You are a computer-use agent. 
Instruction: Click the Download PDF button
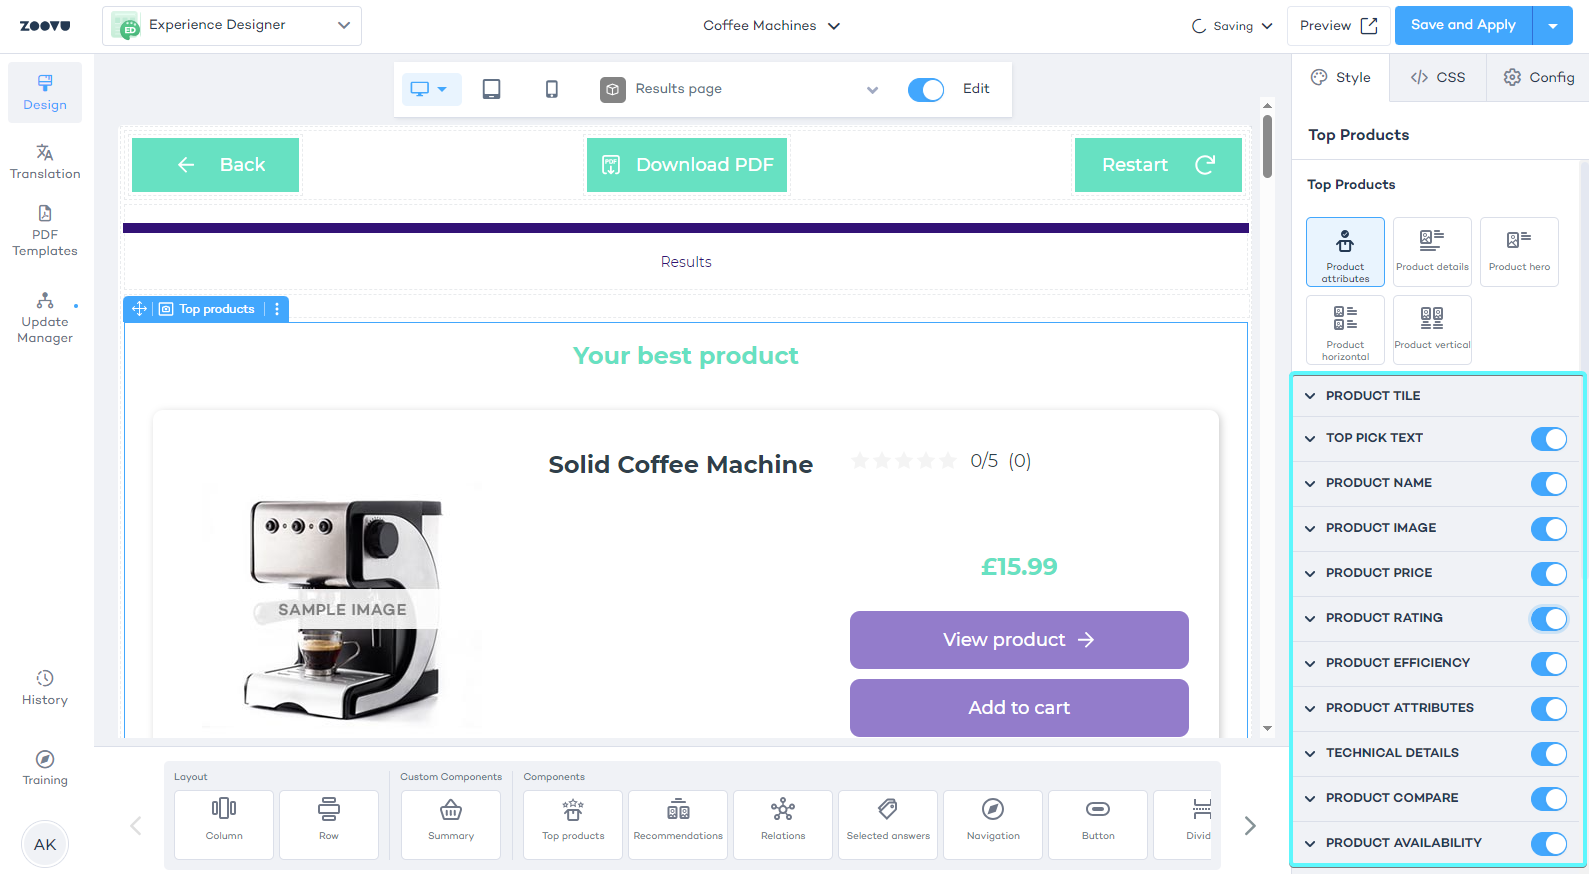[687, 165]
